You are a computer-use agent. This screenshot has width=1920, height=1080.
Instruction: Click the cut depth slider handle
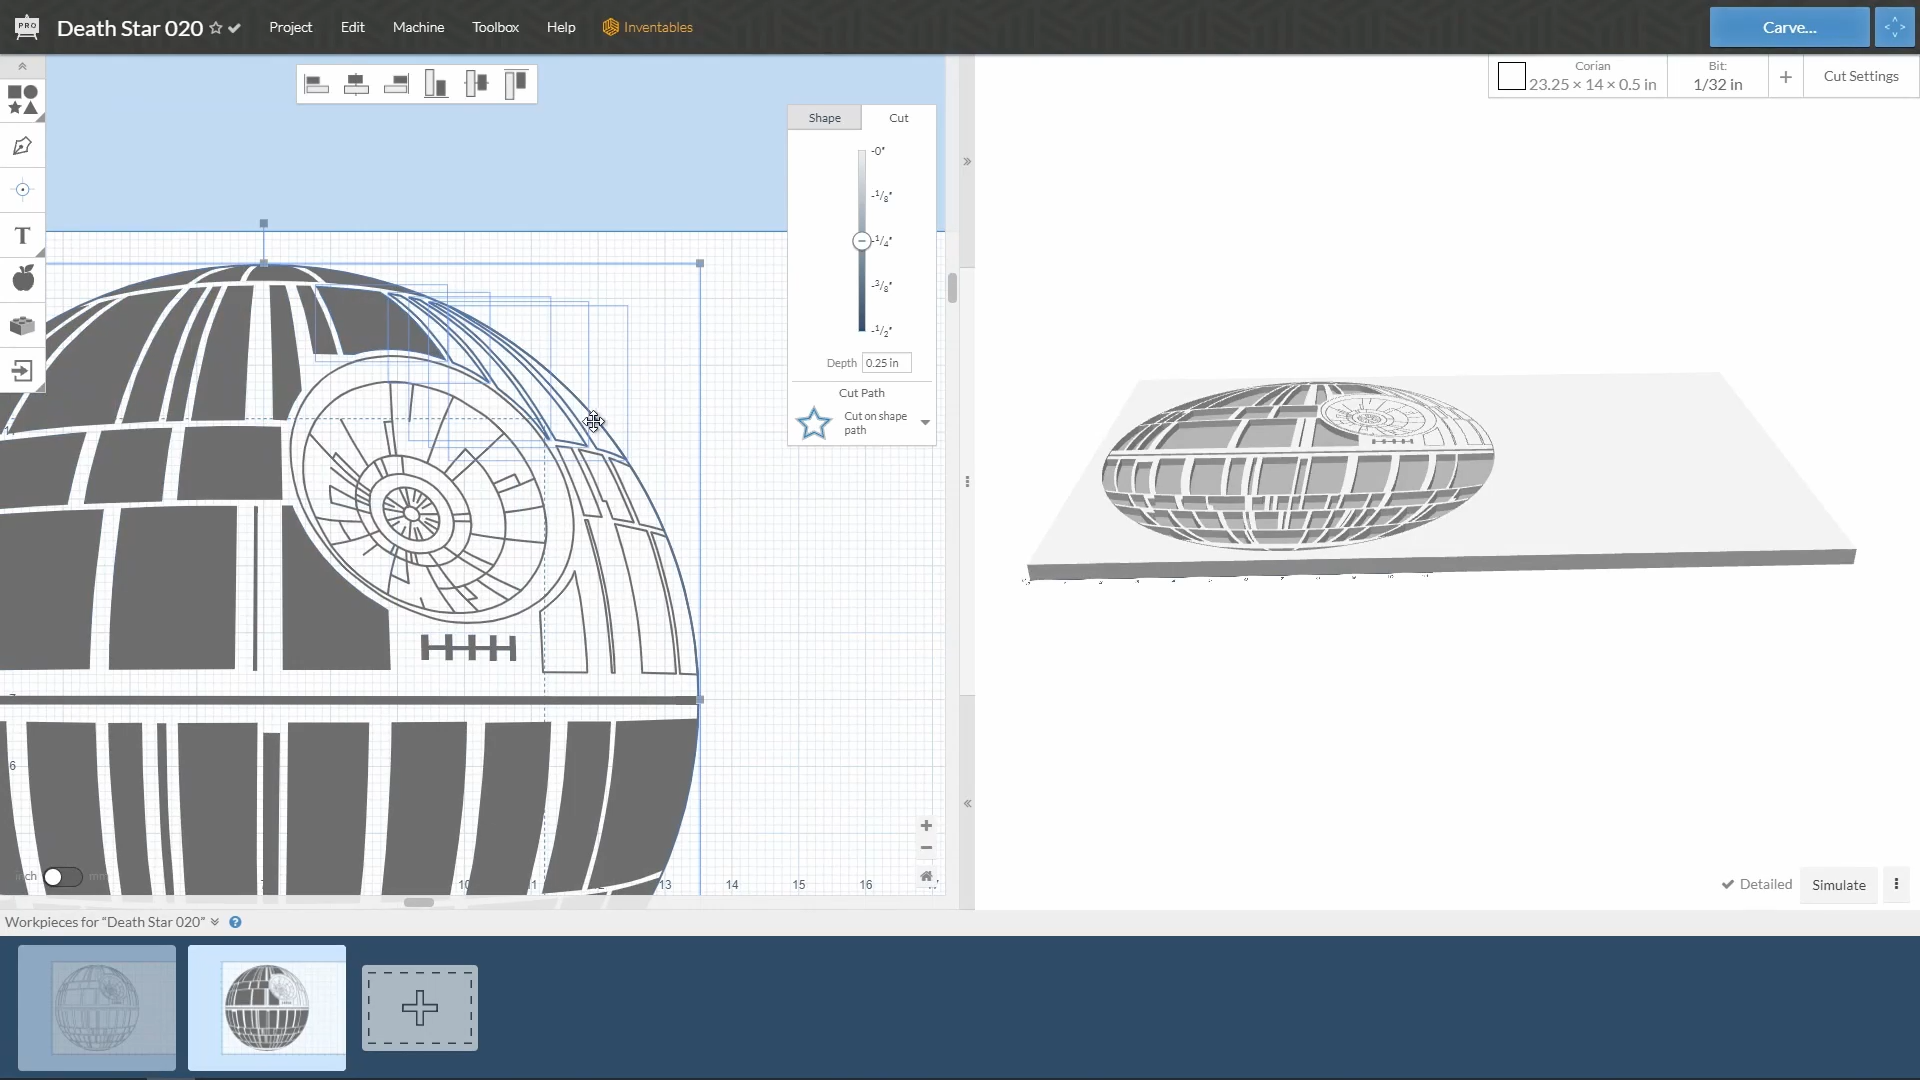pyautogui.click(x=861, y=241)
